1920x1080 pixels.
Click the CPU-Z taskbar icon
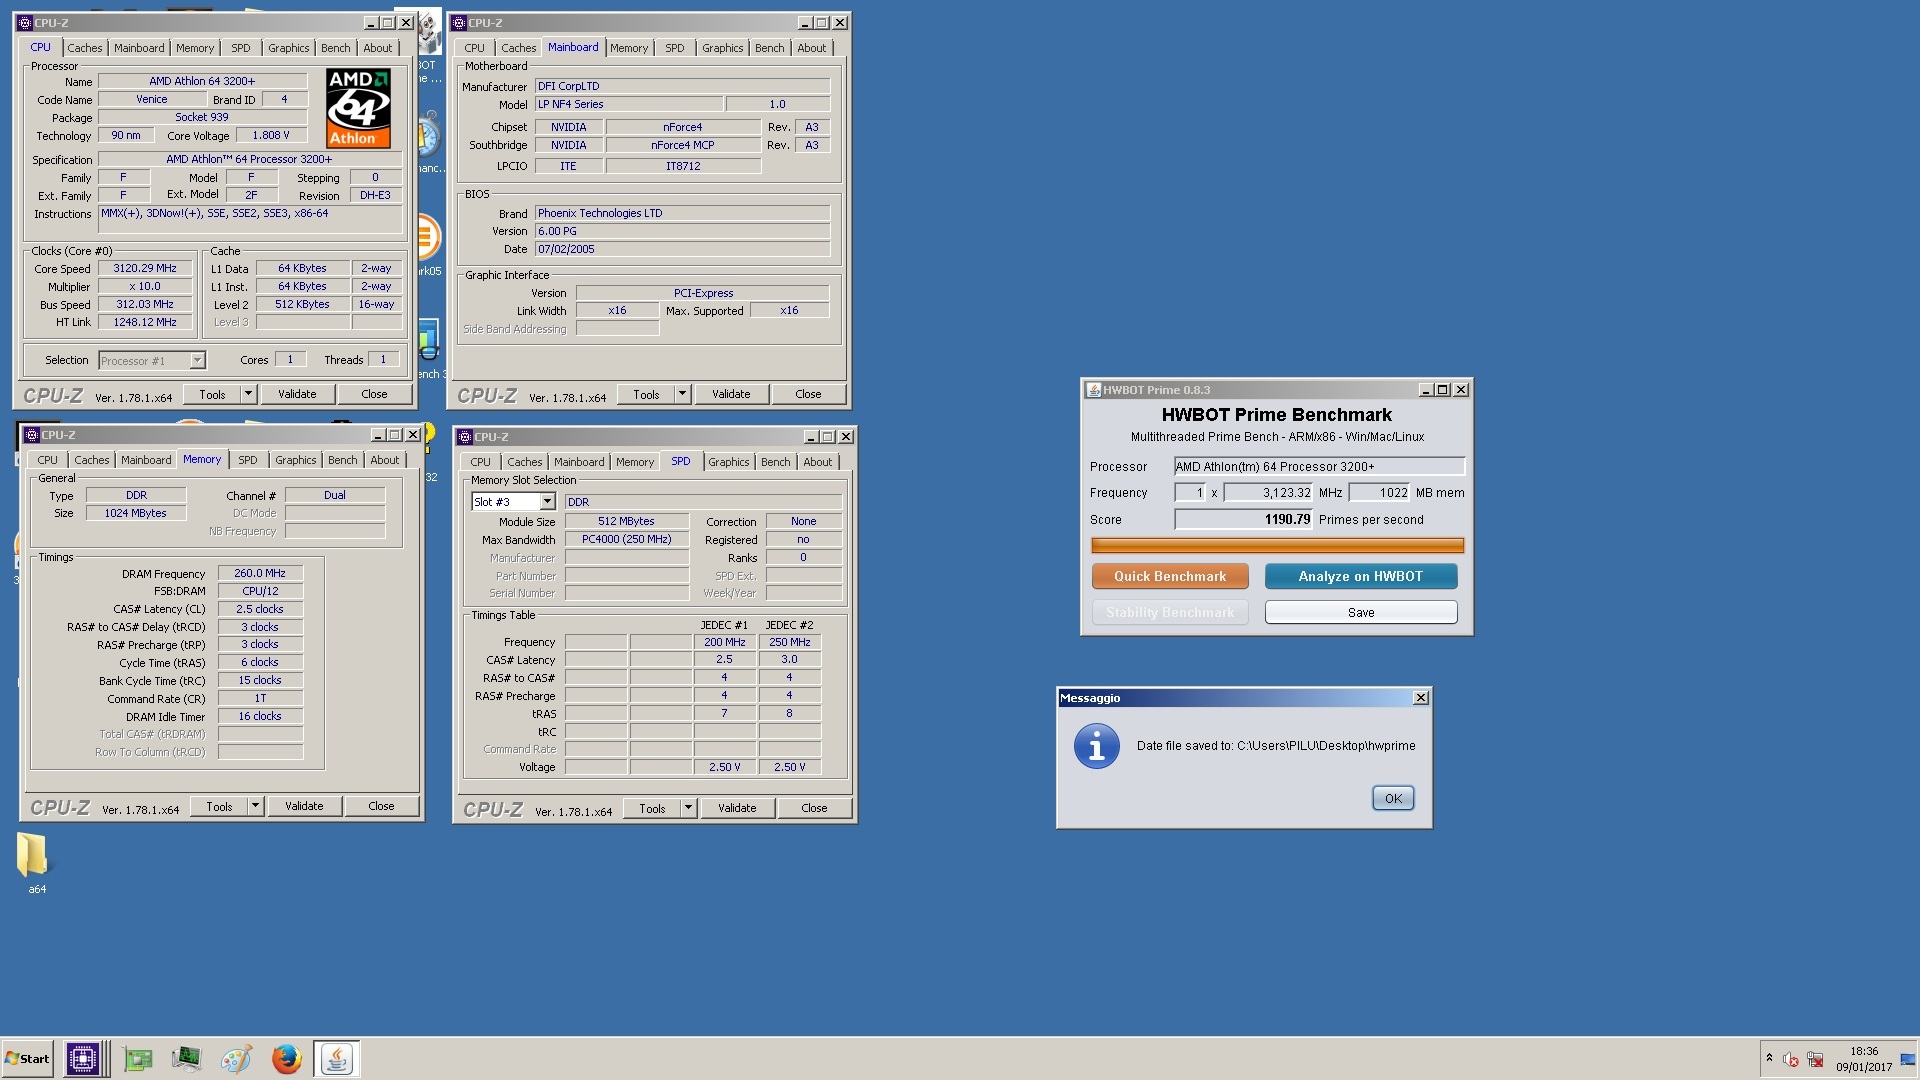pyautogui.click(x=83, y=1059)
